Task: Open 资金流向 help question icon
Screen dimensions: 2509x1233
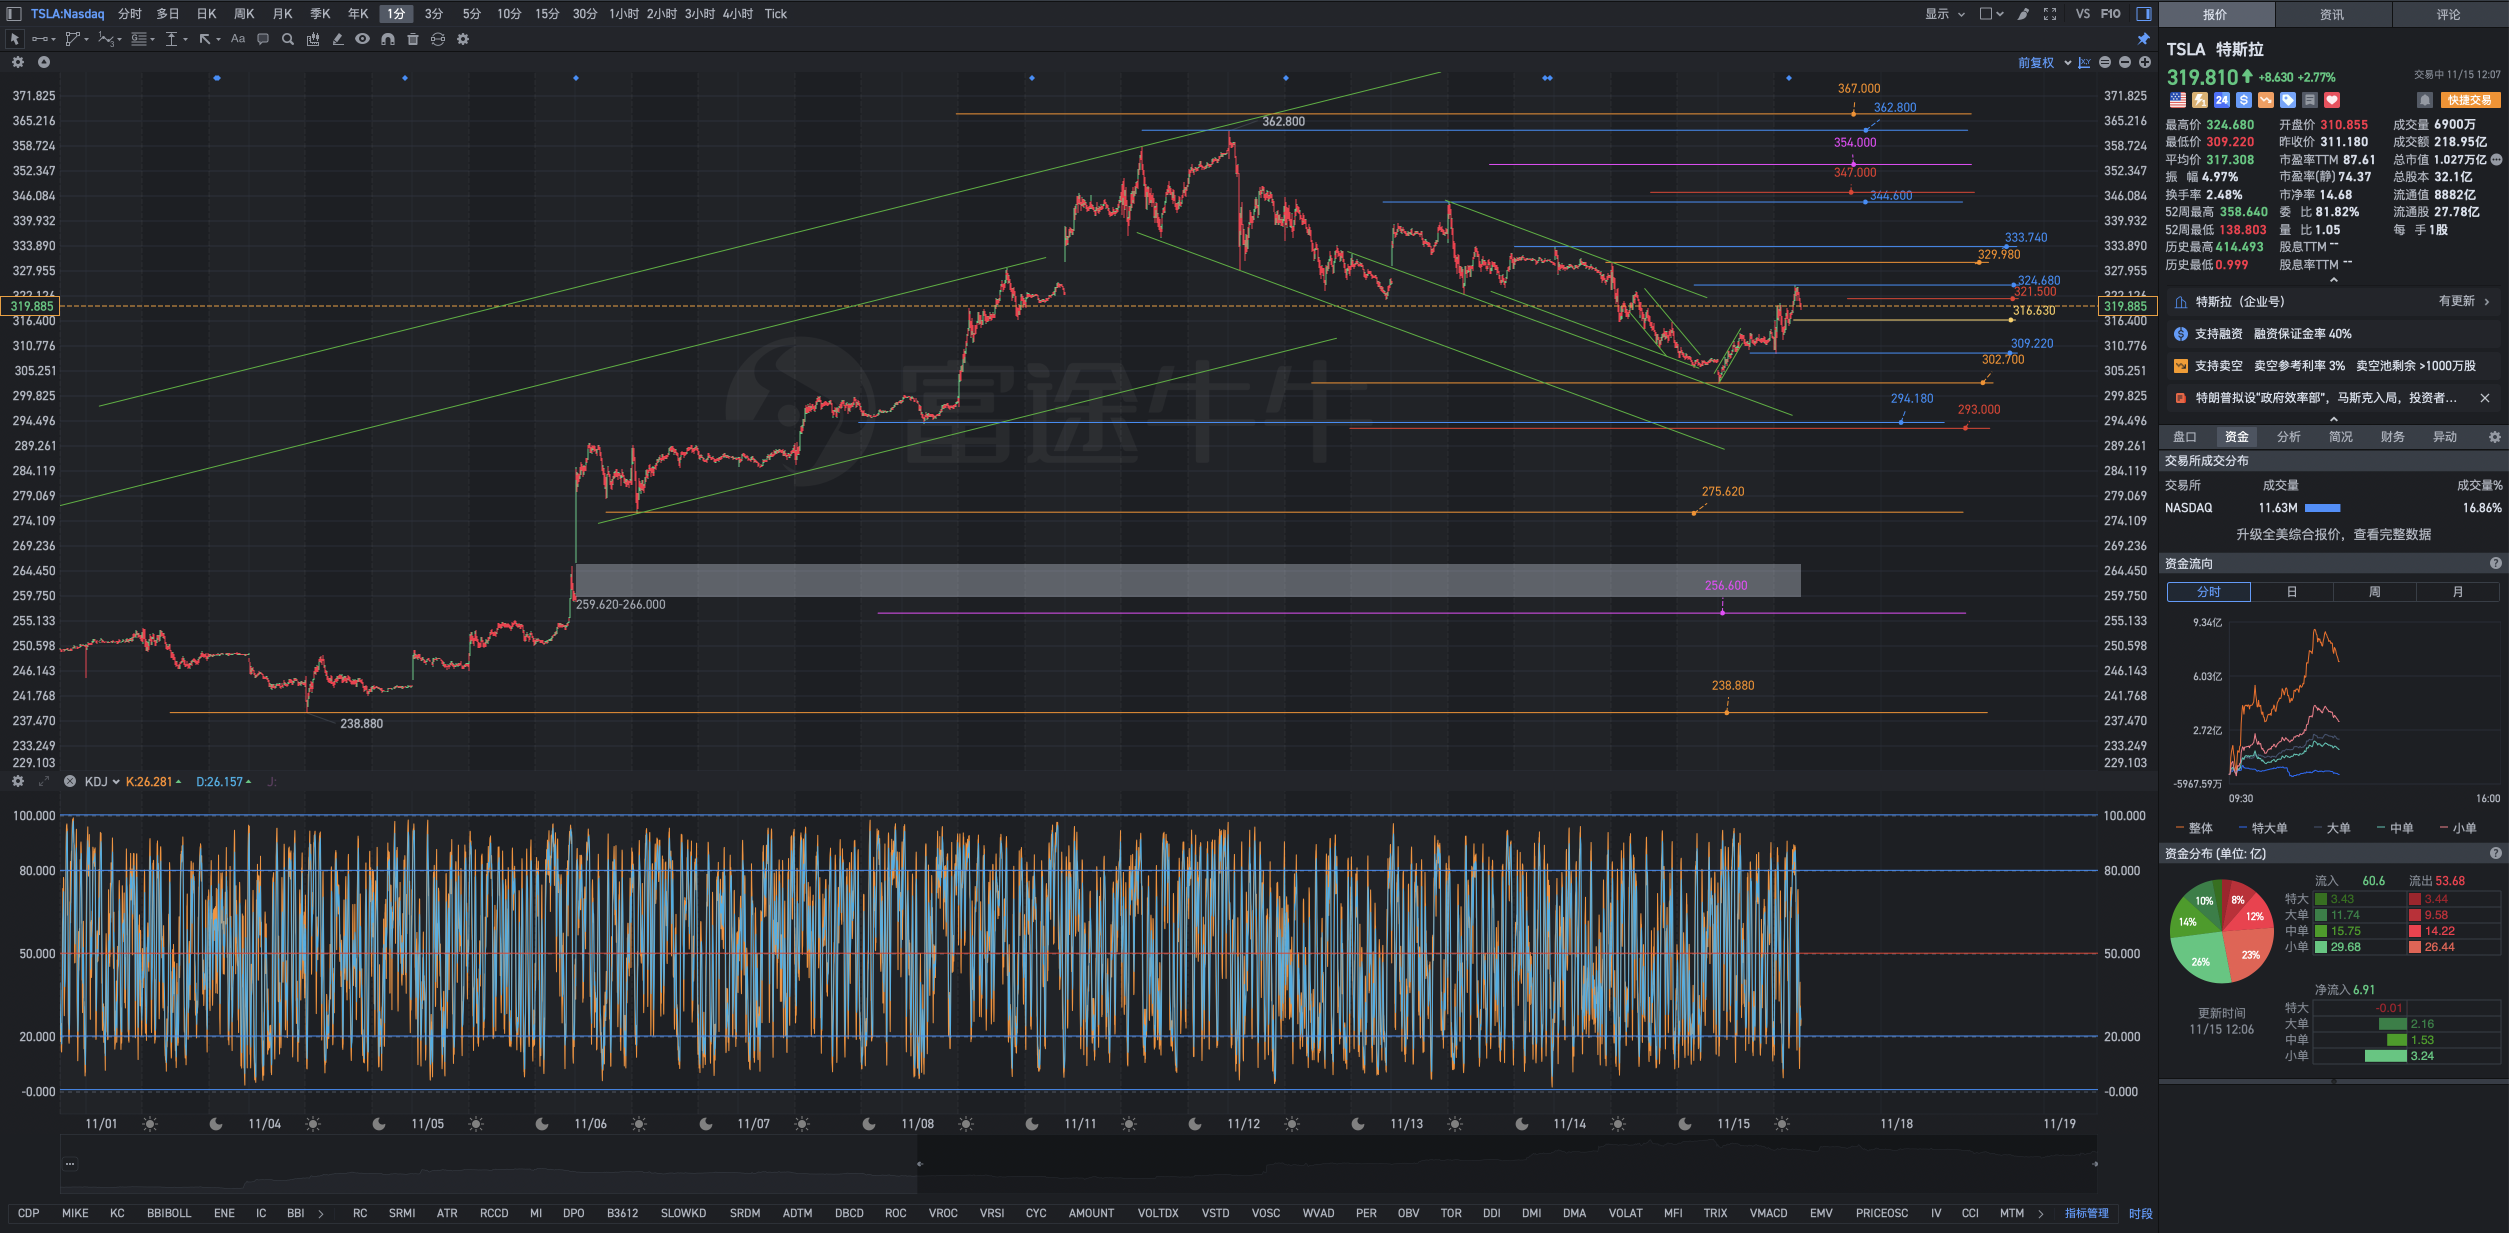Action: pos(2496,564)
